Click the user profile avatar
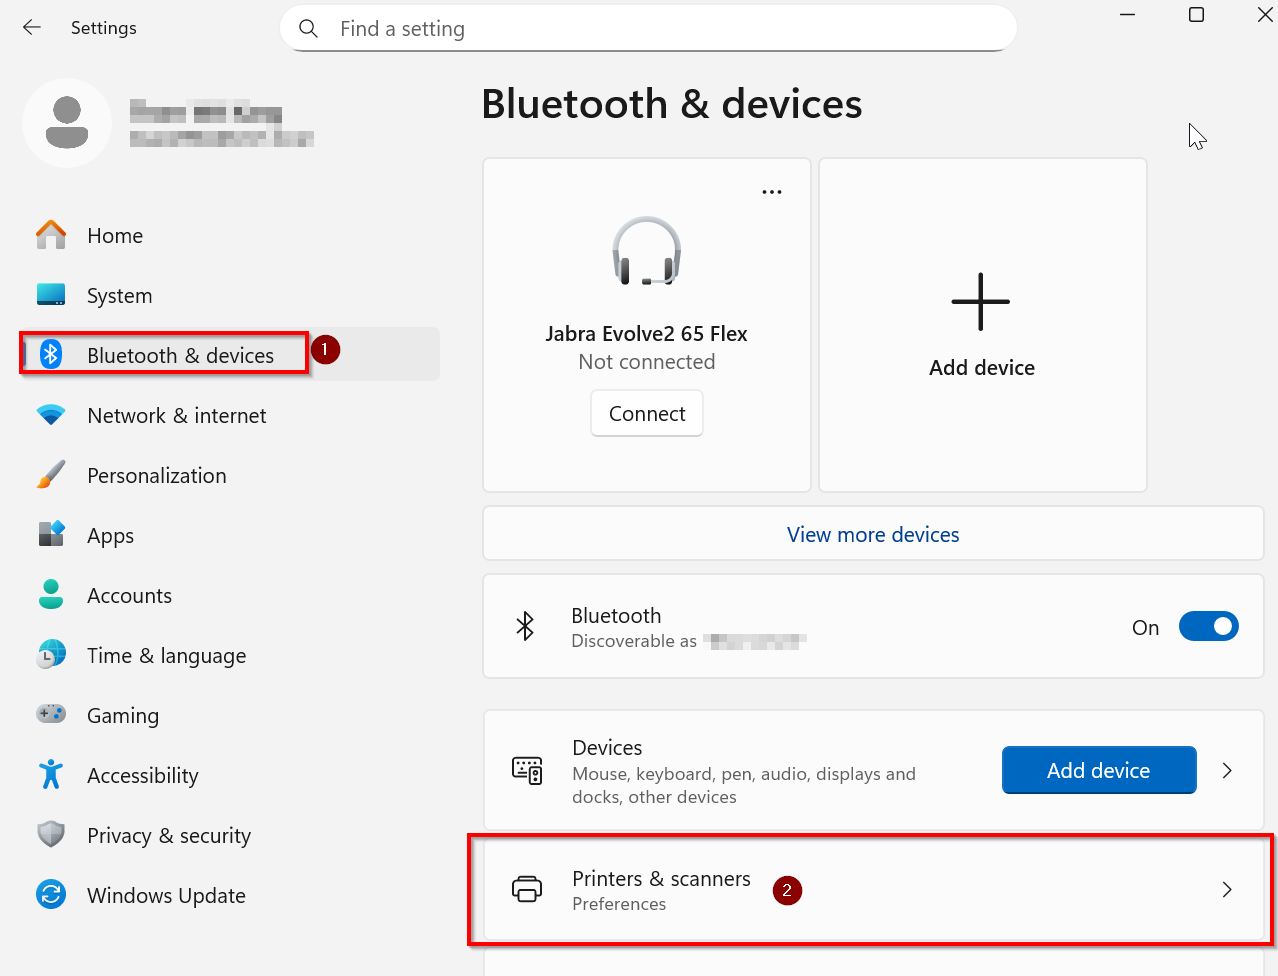Screen dimensions: 1278x976 tap(67, 123)
